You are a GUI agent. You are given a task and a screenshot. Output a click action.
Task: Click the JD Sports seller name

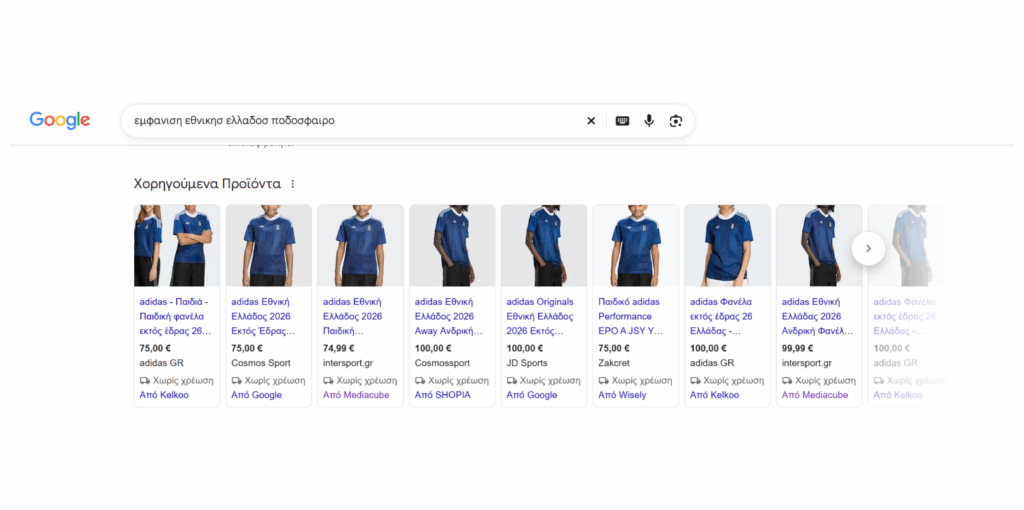tap(527, 363)
